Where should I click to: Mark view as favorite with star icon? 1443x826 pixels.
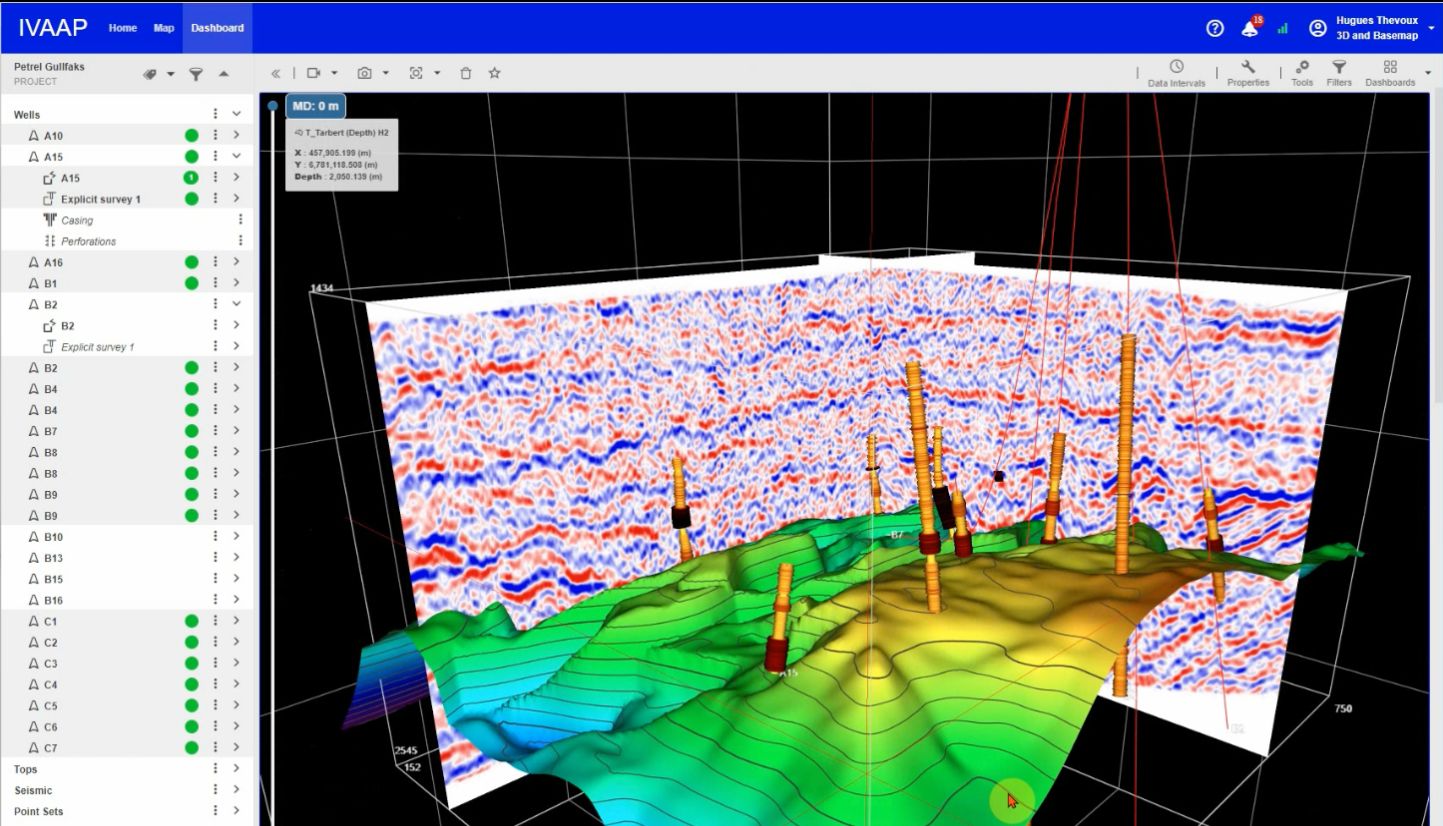click(494, 73)
